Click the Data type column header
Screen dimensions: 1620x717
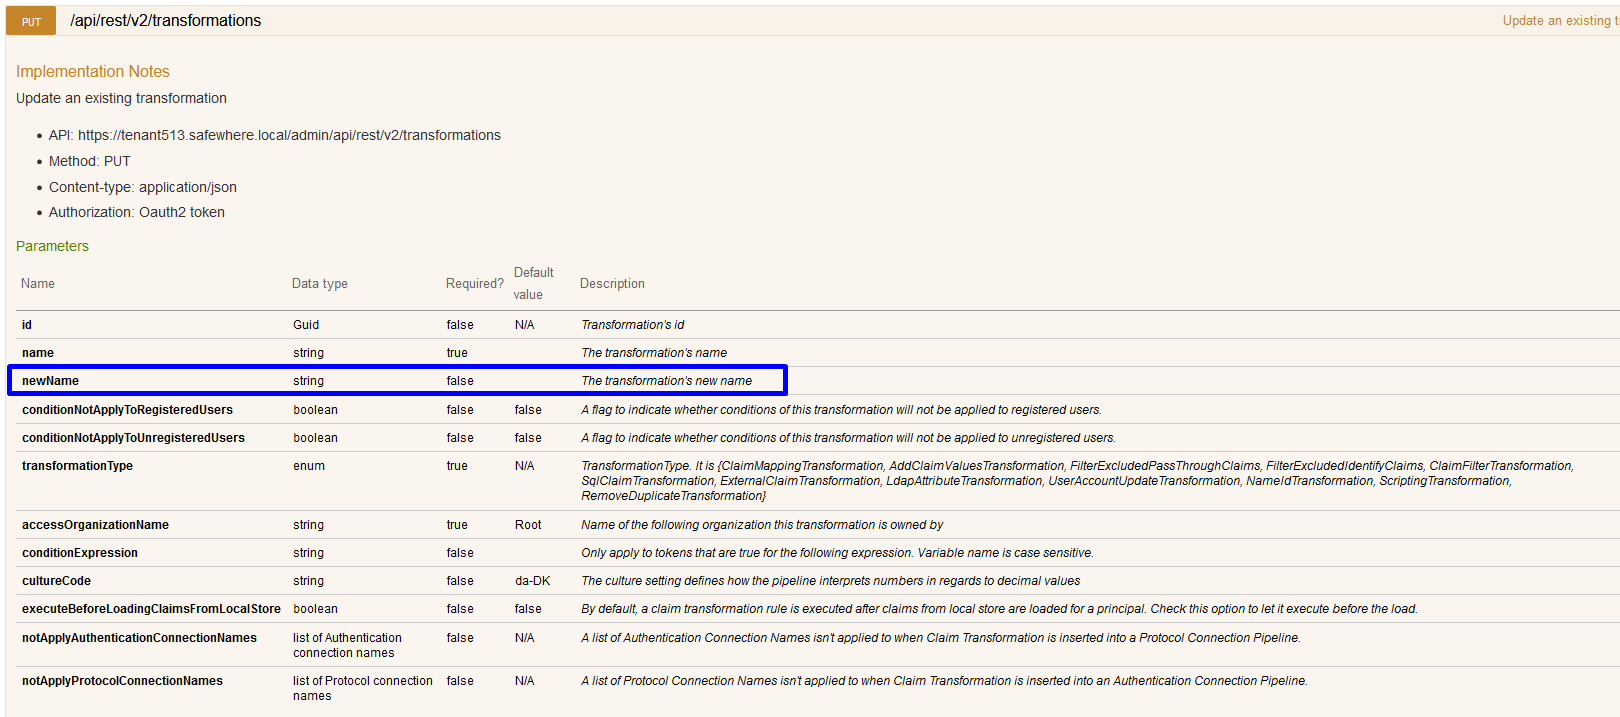coord(320,284)
